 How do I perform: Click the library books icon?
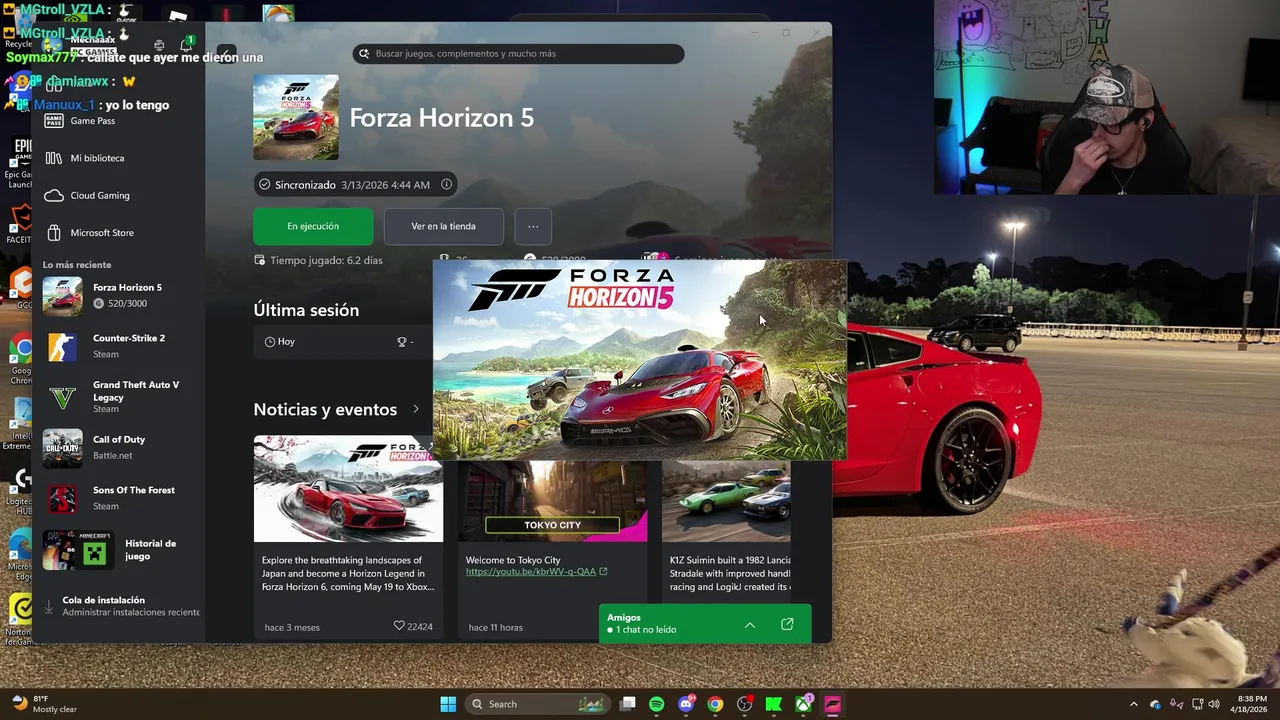[54, 158]
